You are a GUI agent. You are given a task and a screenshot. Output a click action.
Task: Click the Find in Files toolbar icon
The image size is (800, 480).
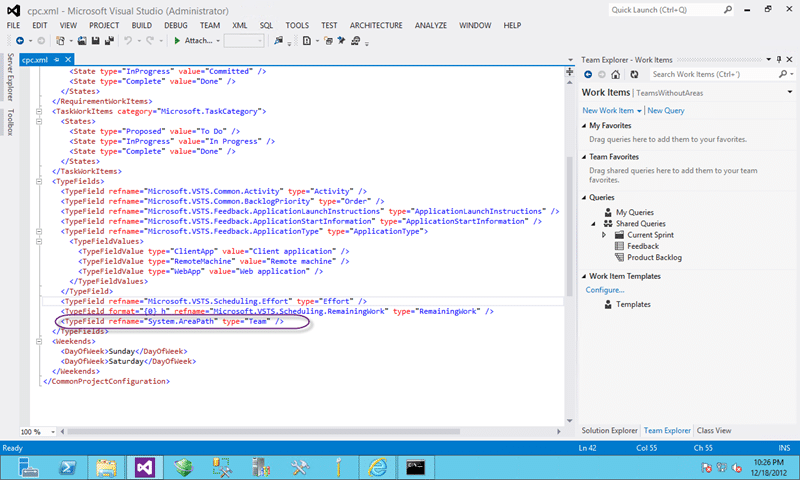279,40
